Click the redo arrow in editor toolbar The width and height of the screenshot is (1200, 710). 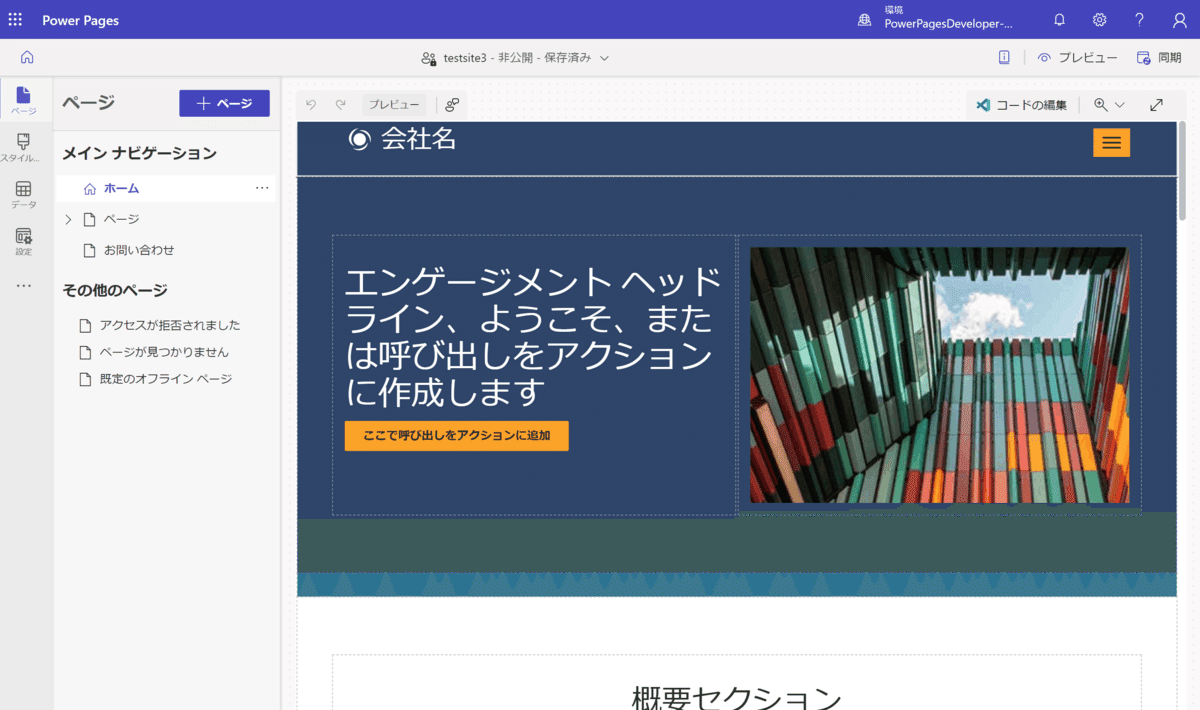pyautogui.click(x=340, y=104)
